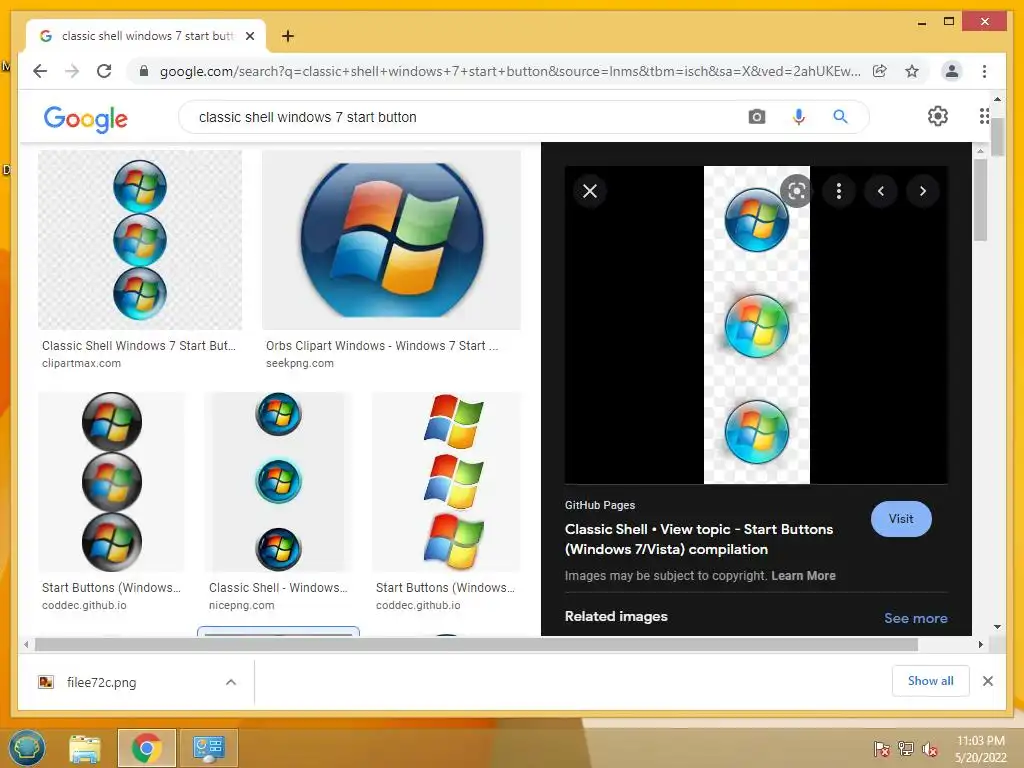Click horizontal scrollbar left arrow
This screenshot has width=1024, height=768.
click(25, 645)
